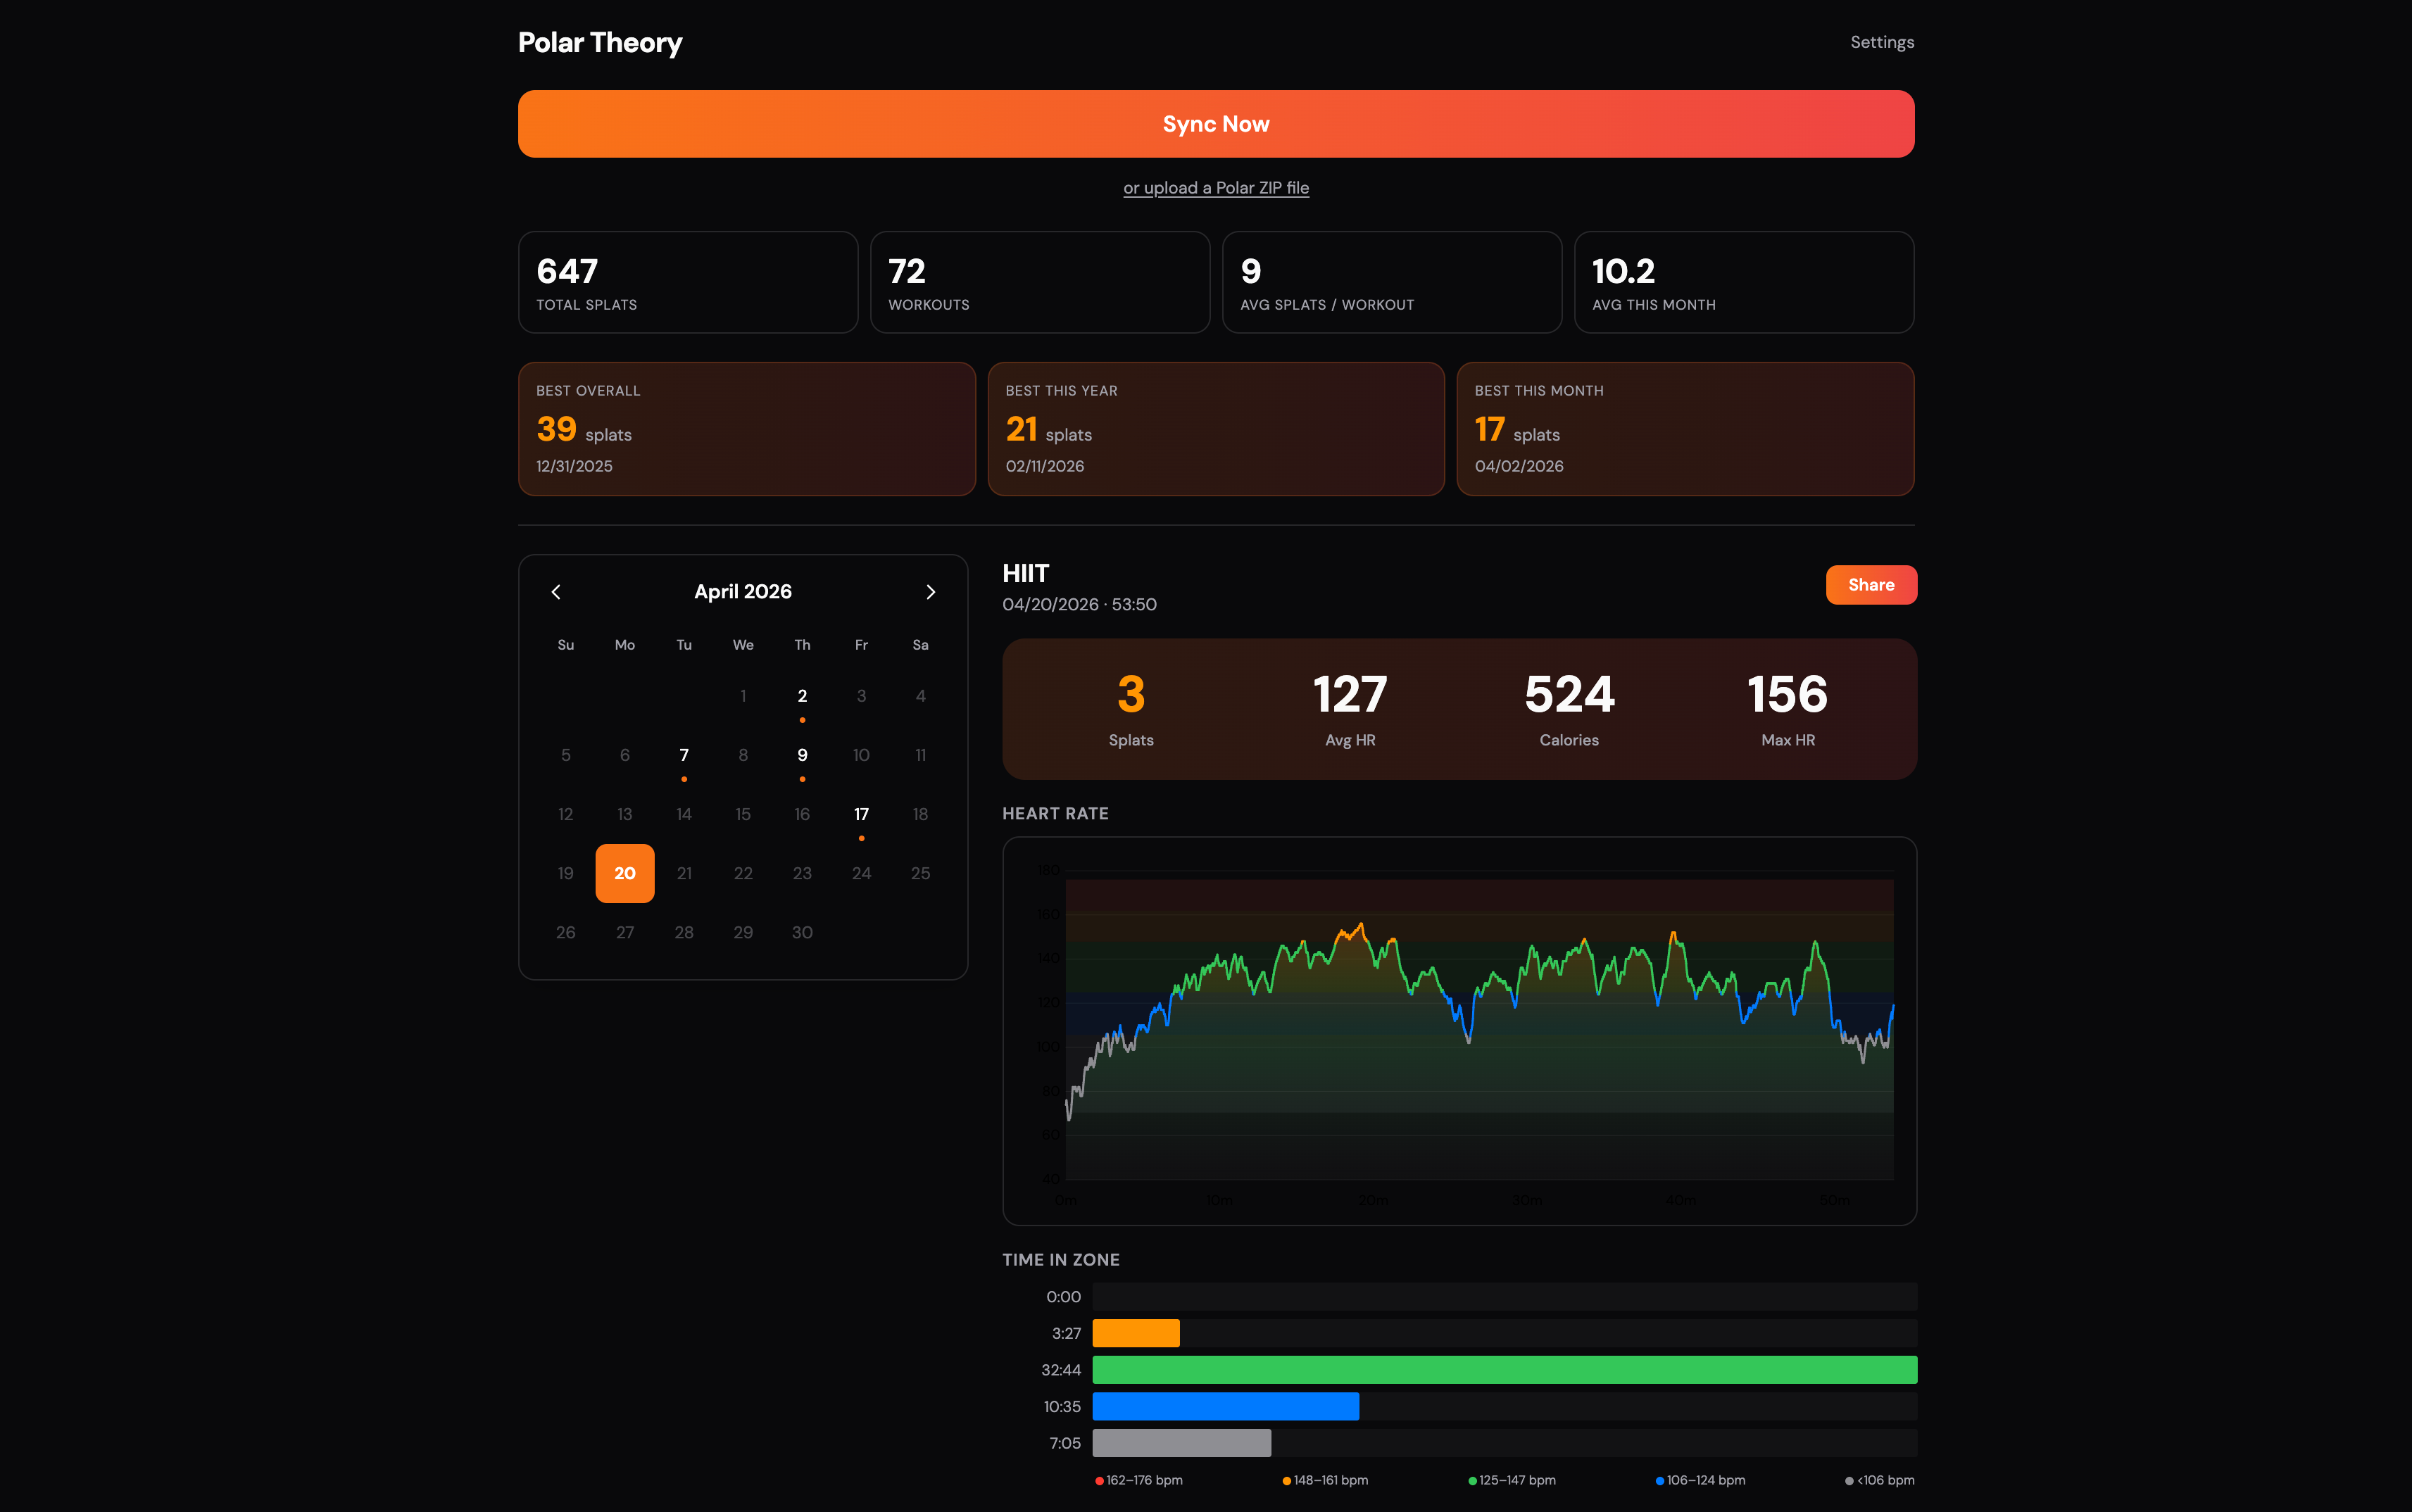Go to the previous month in the calendar
The height and width of the screenshot is (1512, 2412).
[557, 591]
